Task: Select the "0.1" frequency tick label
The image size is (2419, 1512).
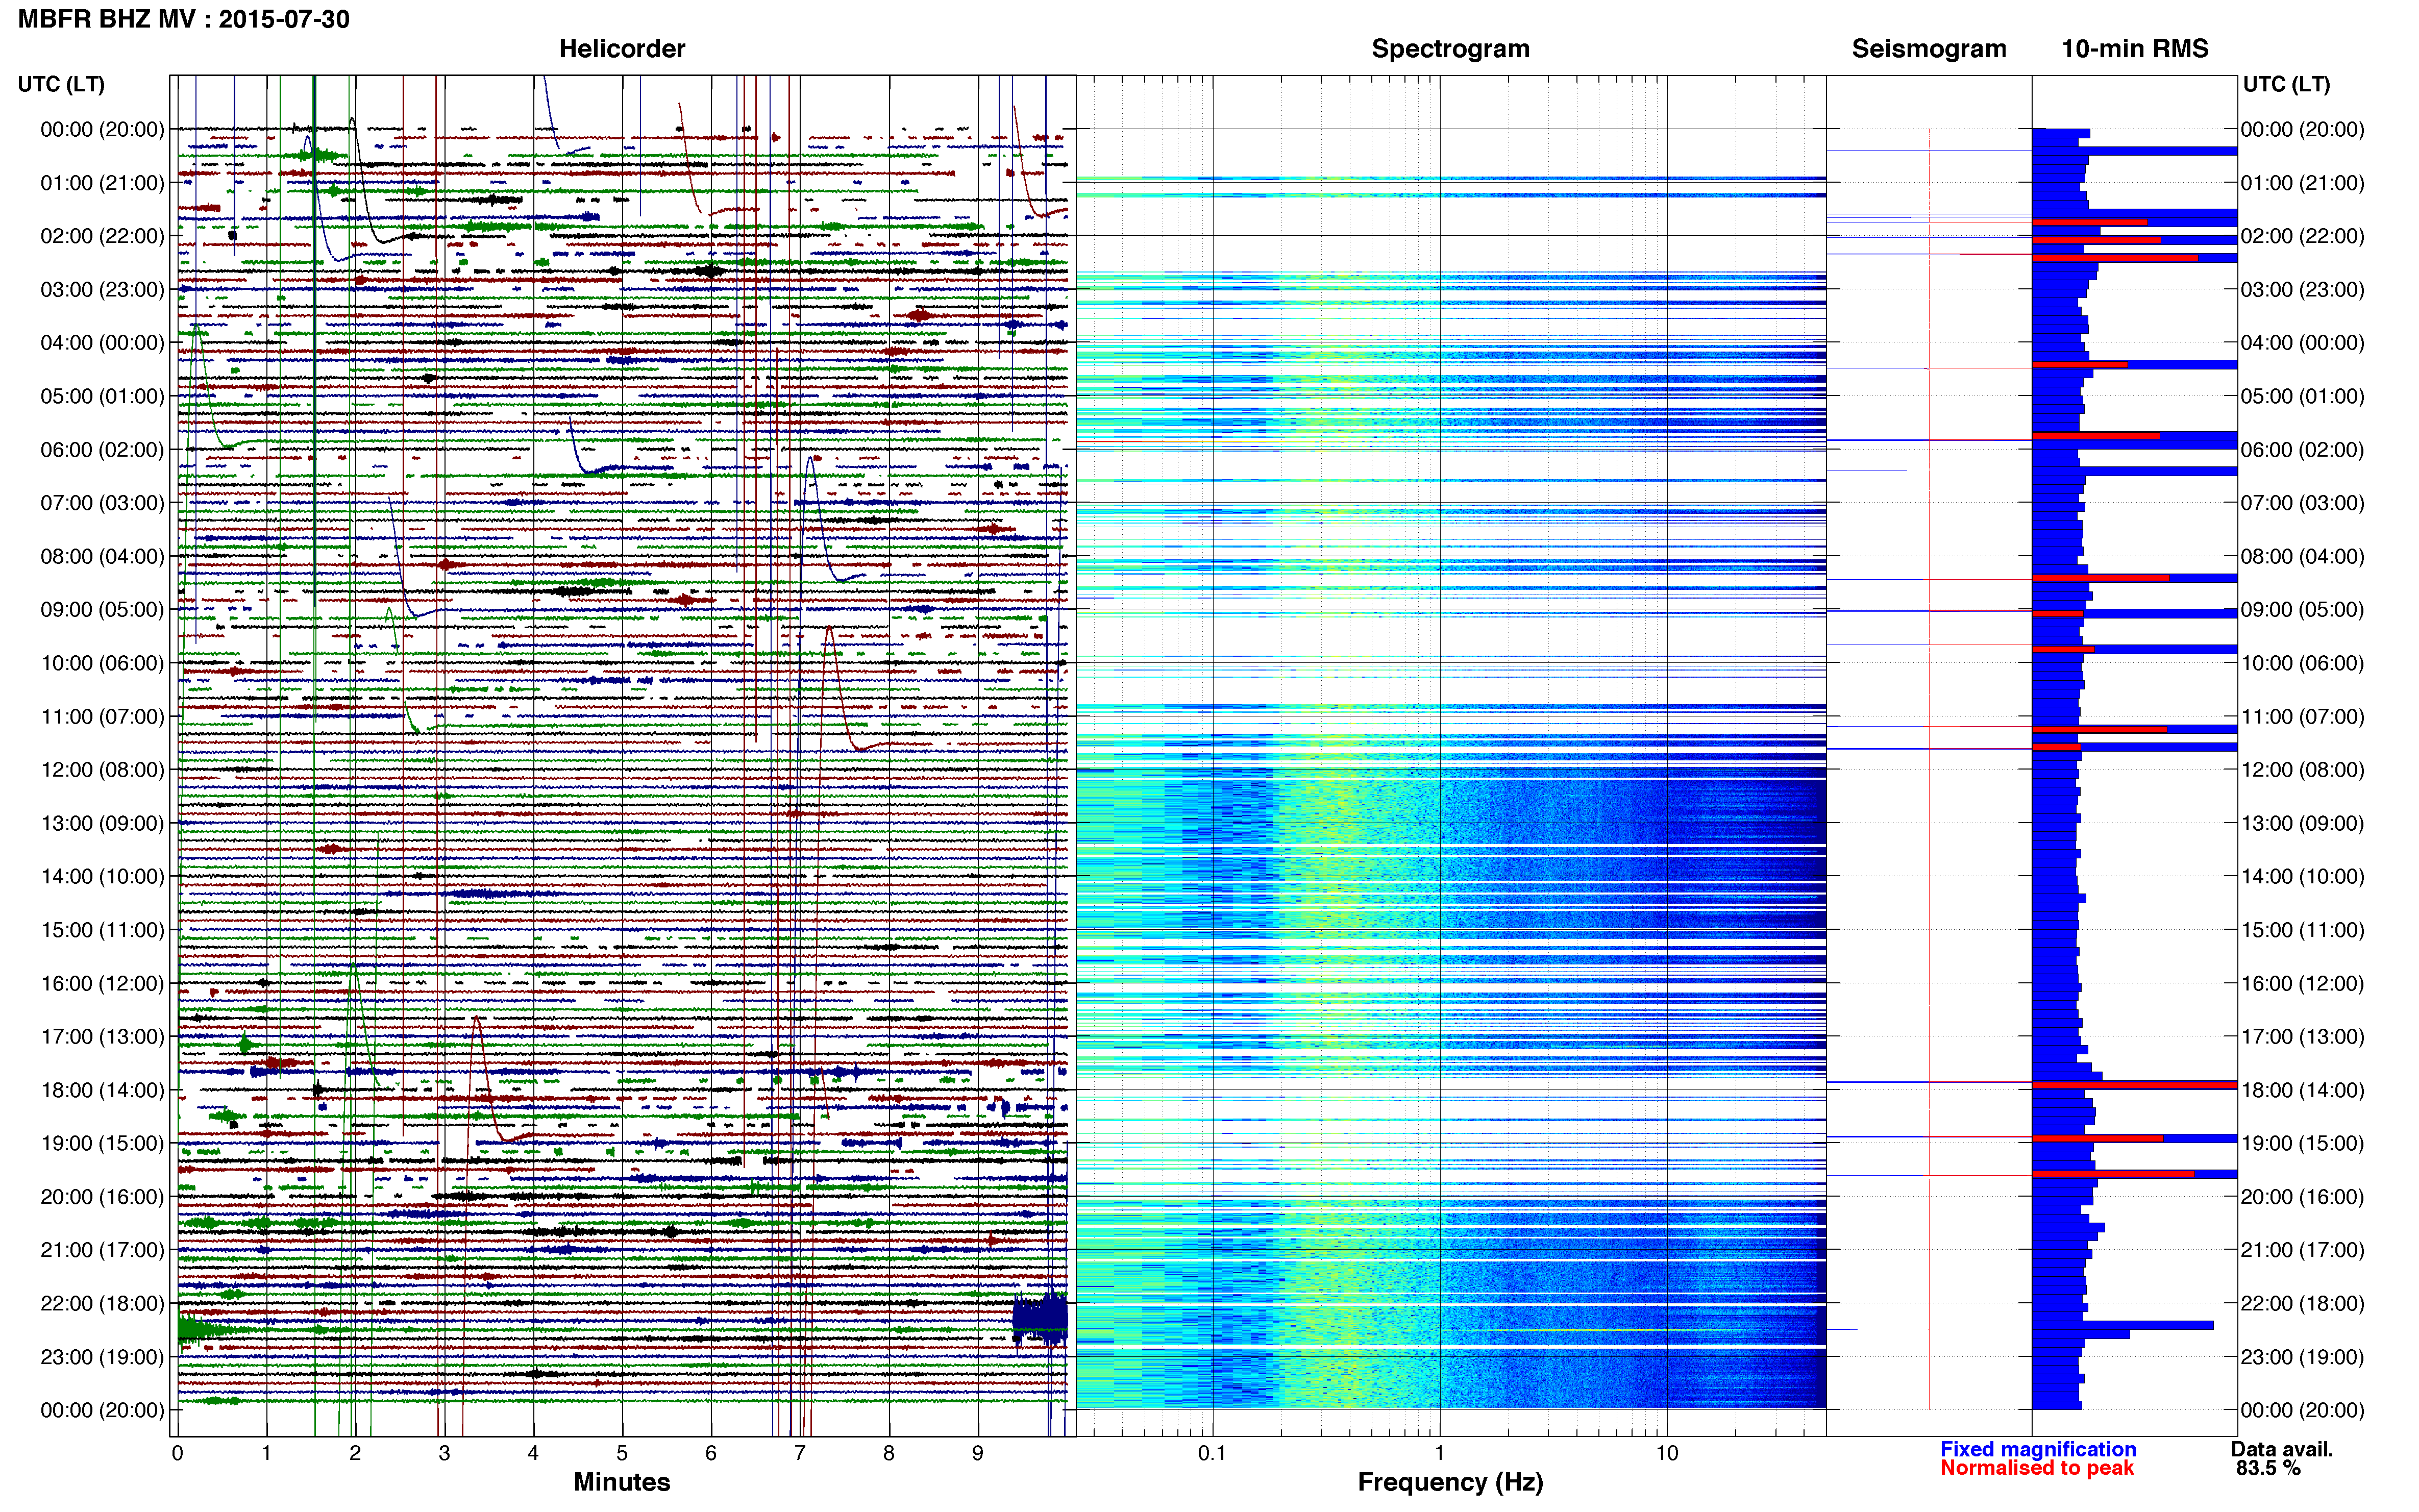Action: click(1212, 1453)
